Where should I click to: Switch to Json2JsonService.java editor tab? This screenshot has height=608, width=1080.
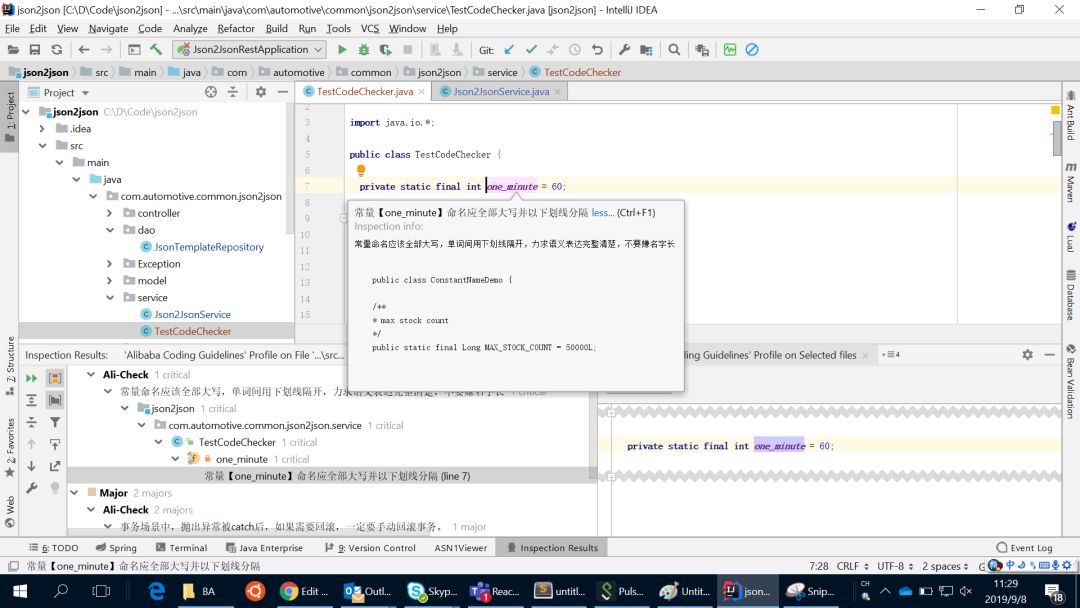click(501, 91)
